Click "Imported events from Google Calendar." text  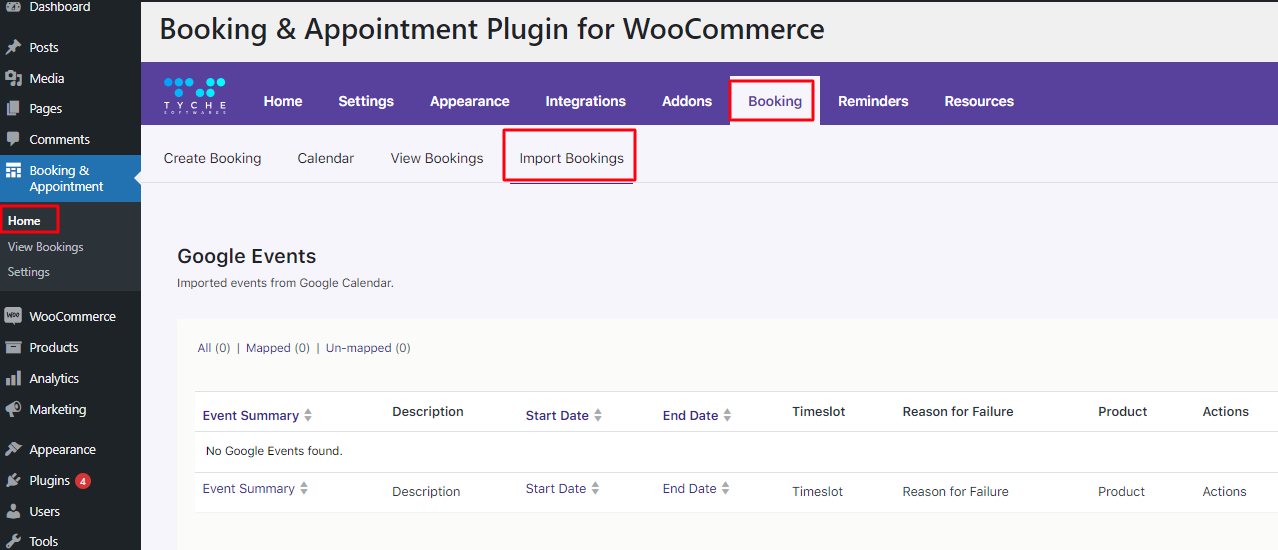pos(286,283)
